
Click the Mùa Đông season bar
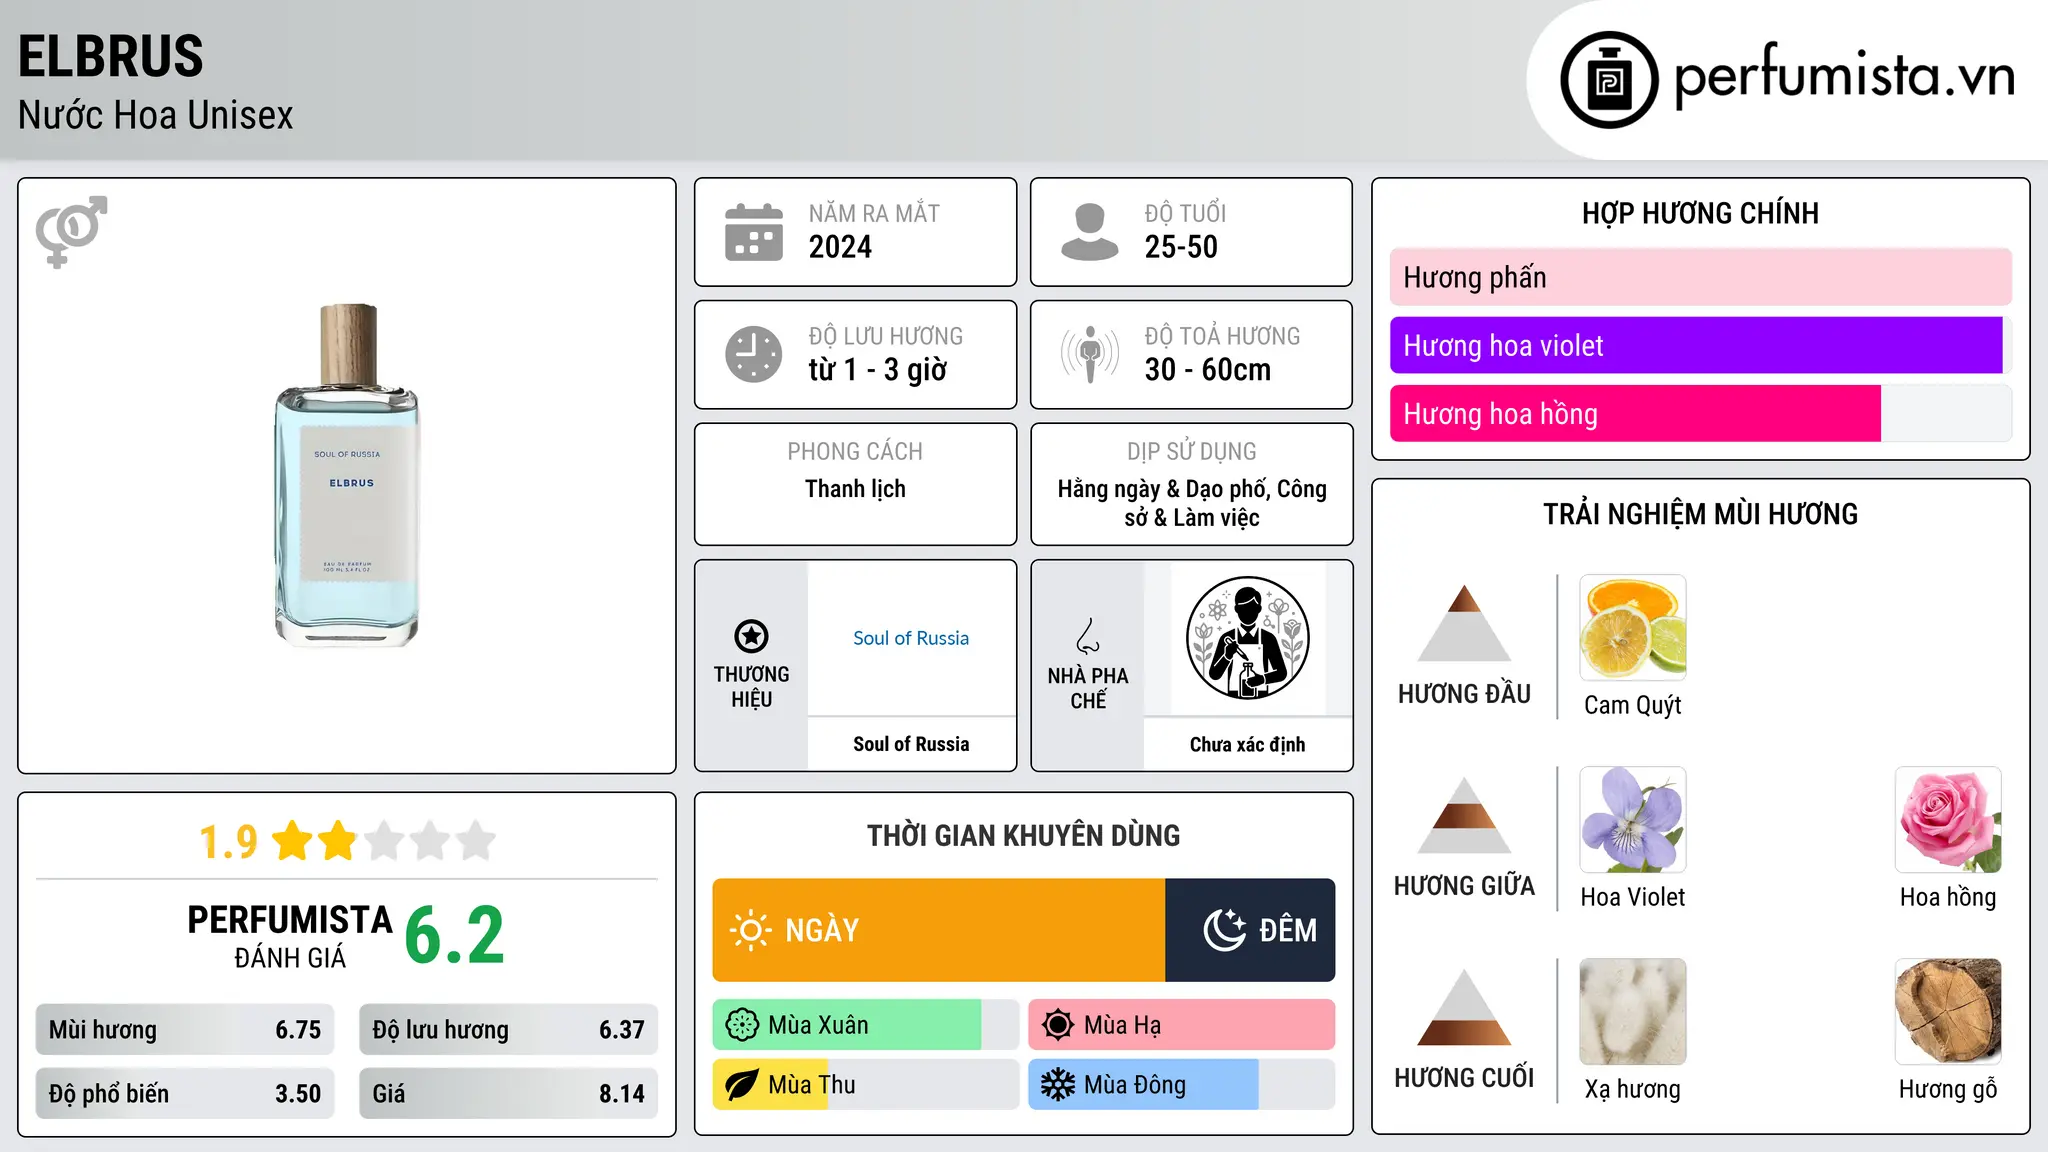(x=1182, y=1085)
